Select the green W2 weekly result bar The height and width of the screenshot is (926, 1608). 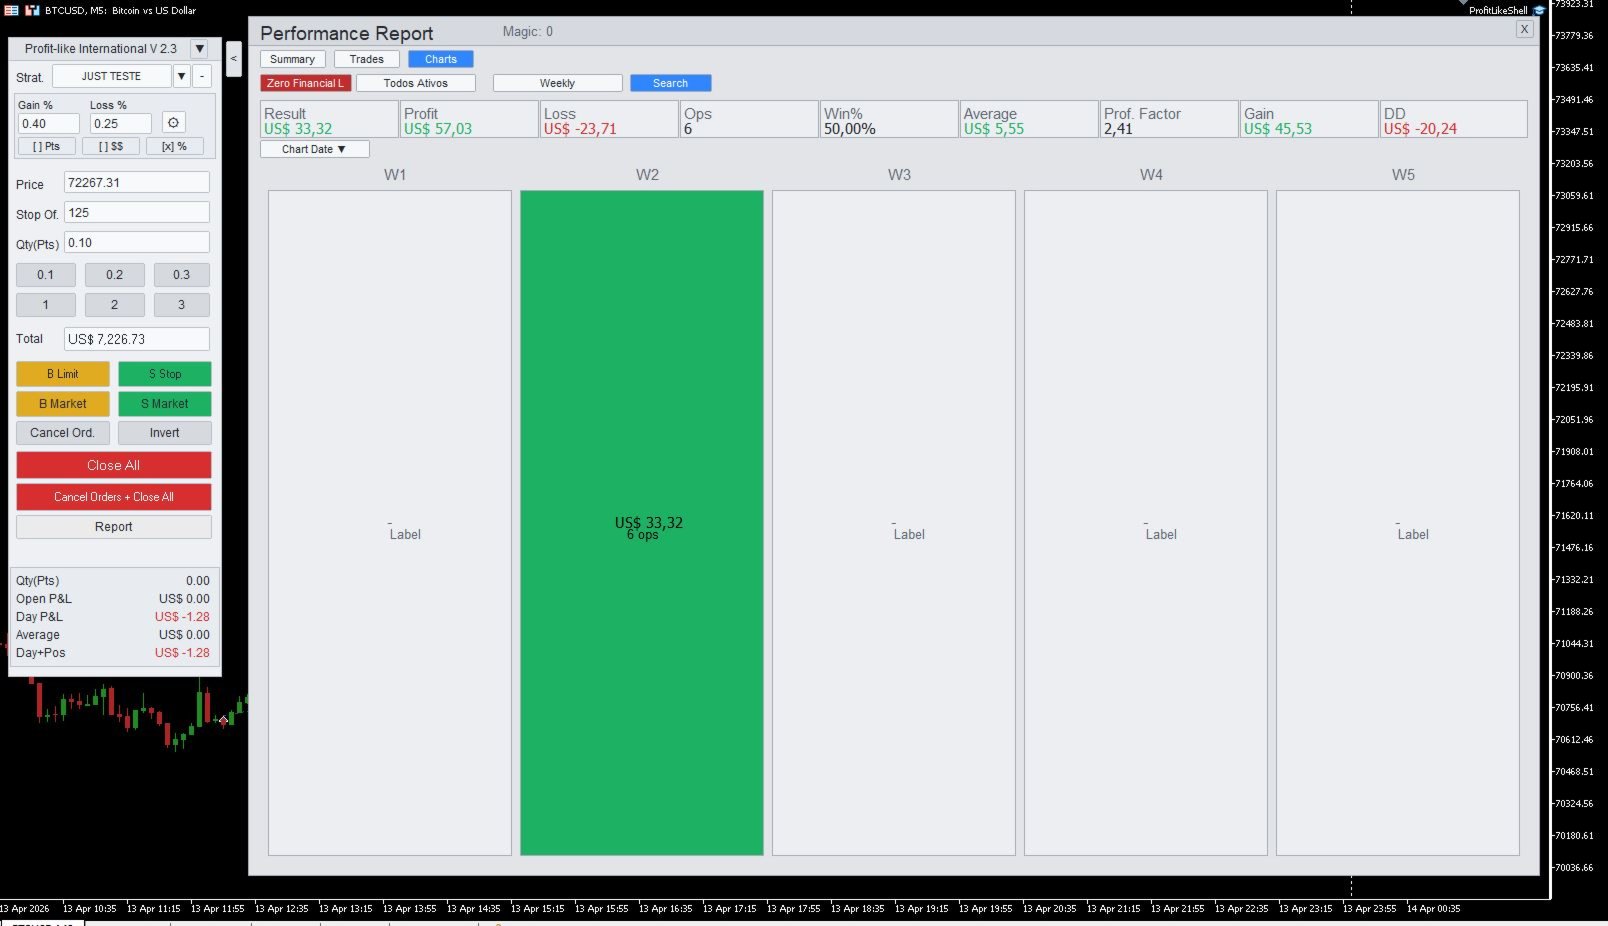642,523
